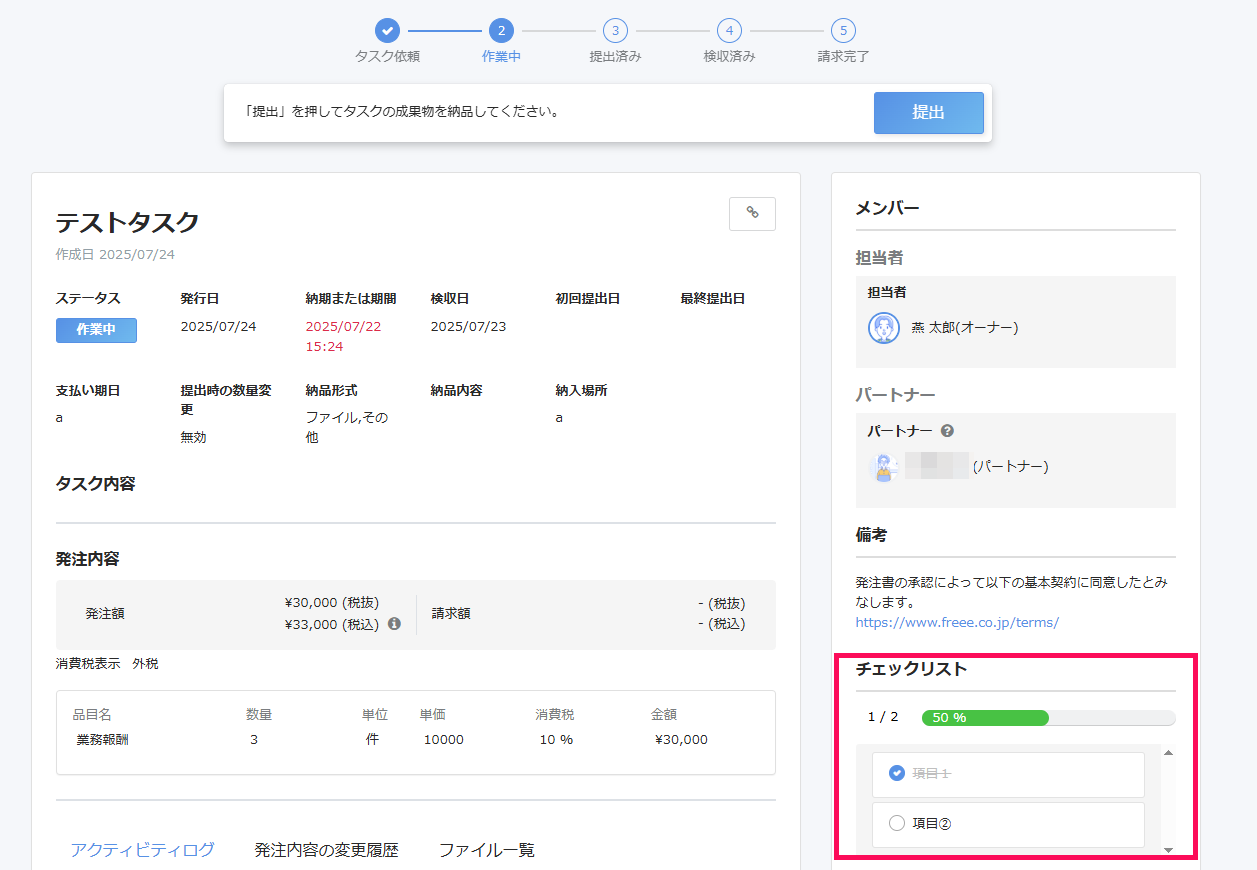Image resolution: width=1257 pixels, height=870 pixels.
Task: Click the 燕 太郎(オーナー) name
Action: pos(965,327)
